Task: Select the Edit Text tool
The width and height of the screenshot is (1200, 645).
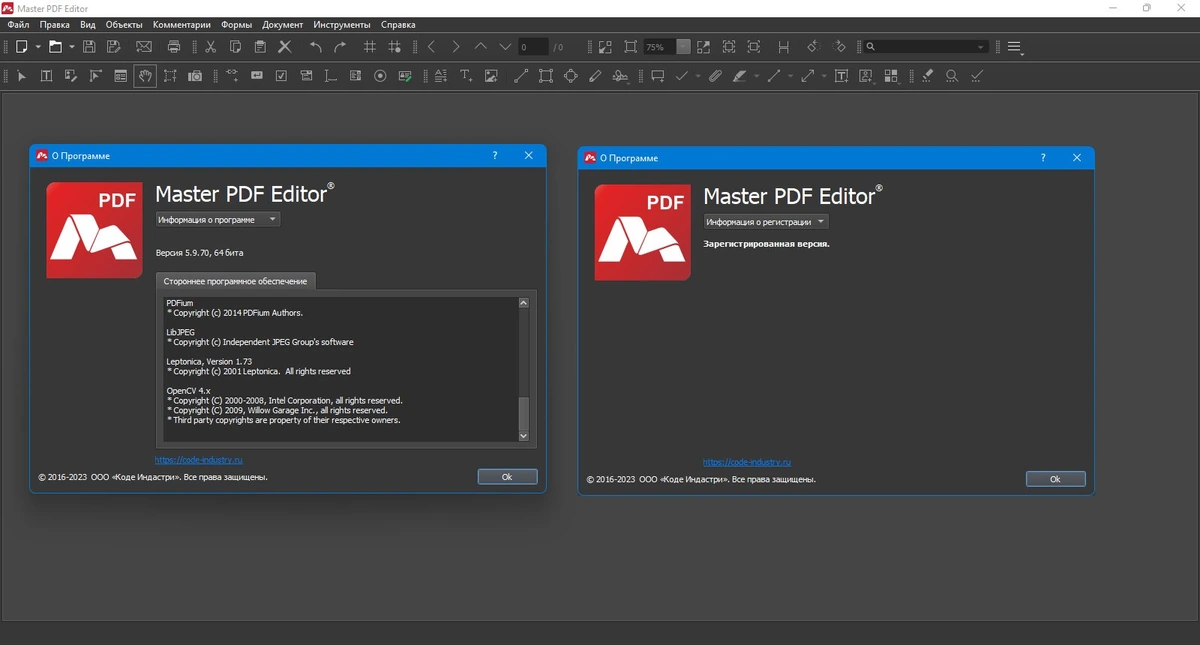Action: [x=46, y=76]
